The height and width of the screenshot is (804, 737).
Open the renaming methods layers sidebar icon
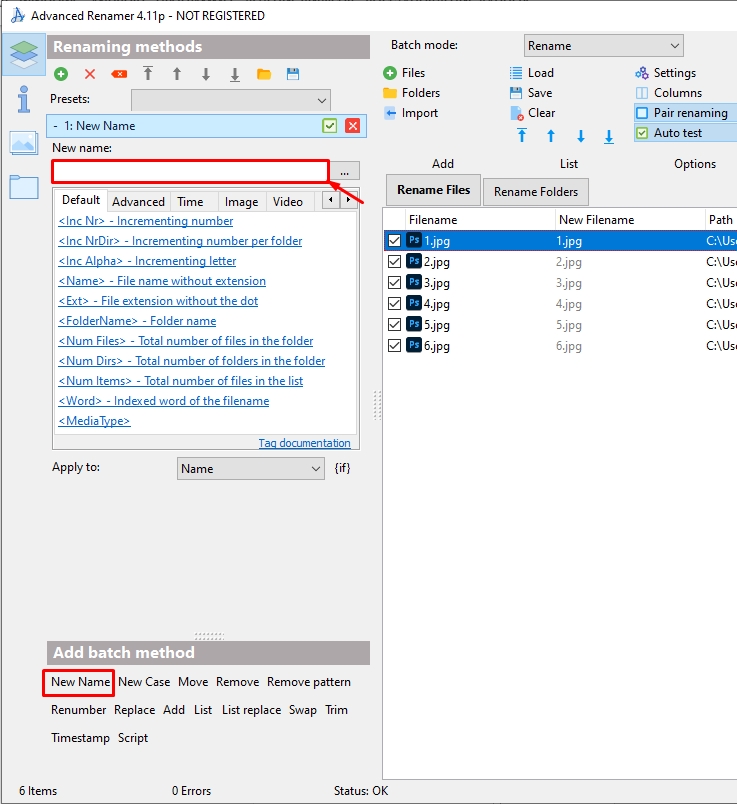click(x=24, y=54)
